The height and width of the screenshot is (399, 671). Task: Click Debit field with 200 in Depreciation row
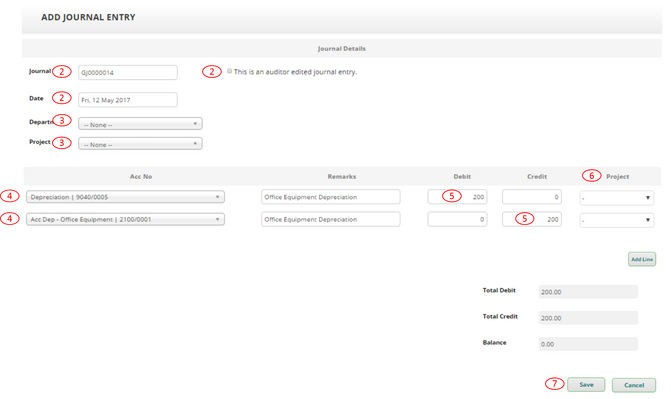[x=457, y=197]
